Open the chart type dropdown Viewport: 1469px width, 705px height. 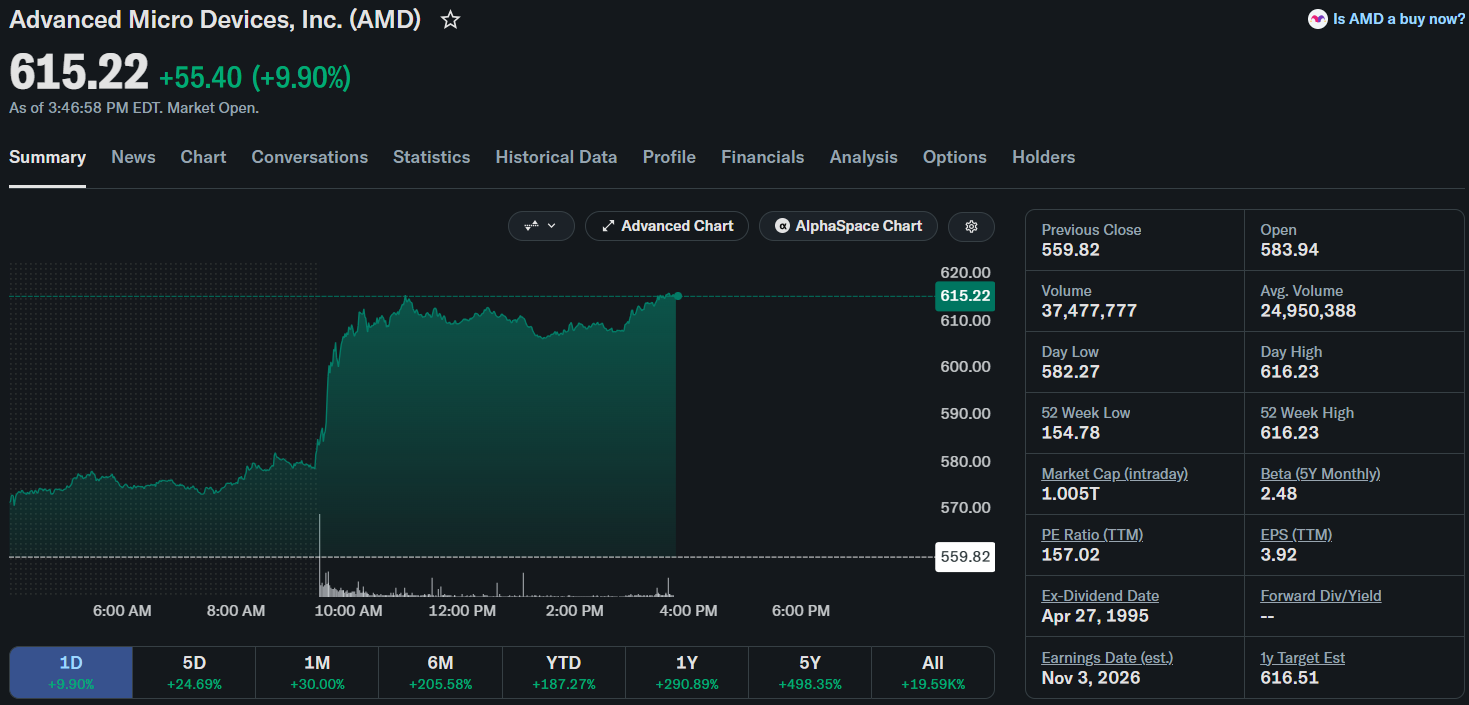tap(541, 226)
